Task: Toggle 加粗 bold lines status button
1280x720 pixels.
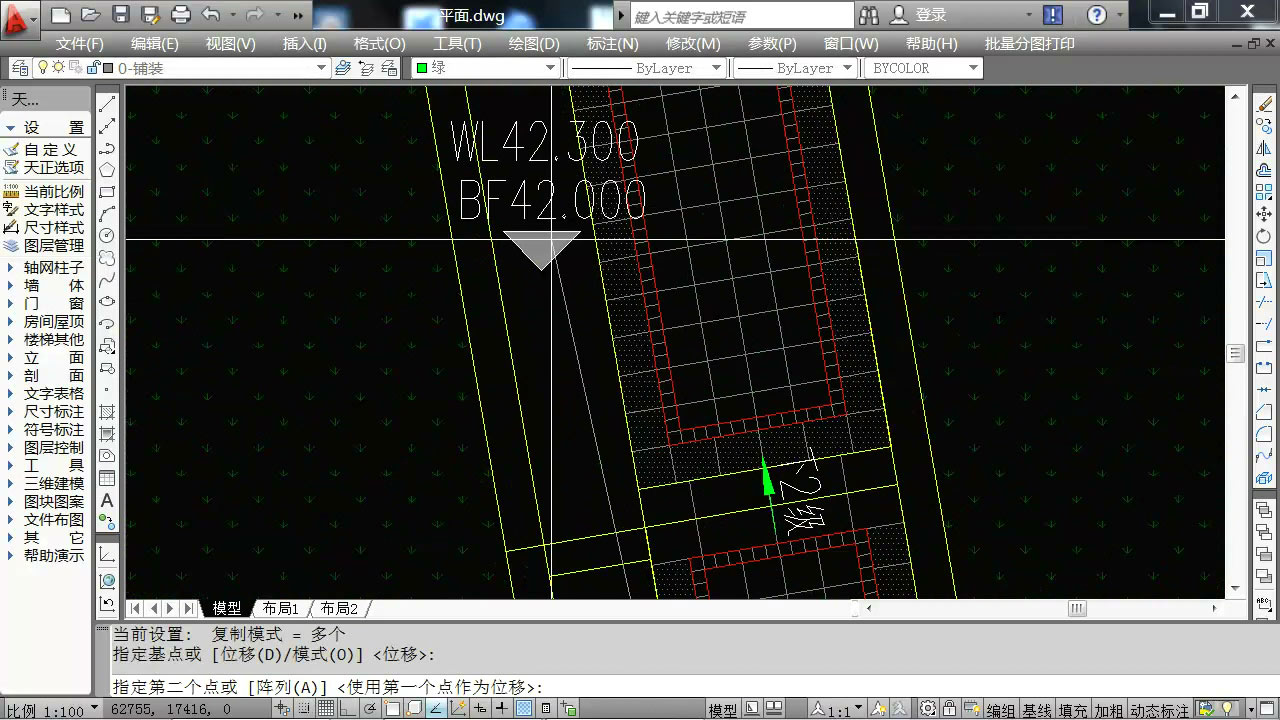Action: [1108, 711]
